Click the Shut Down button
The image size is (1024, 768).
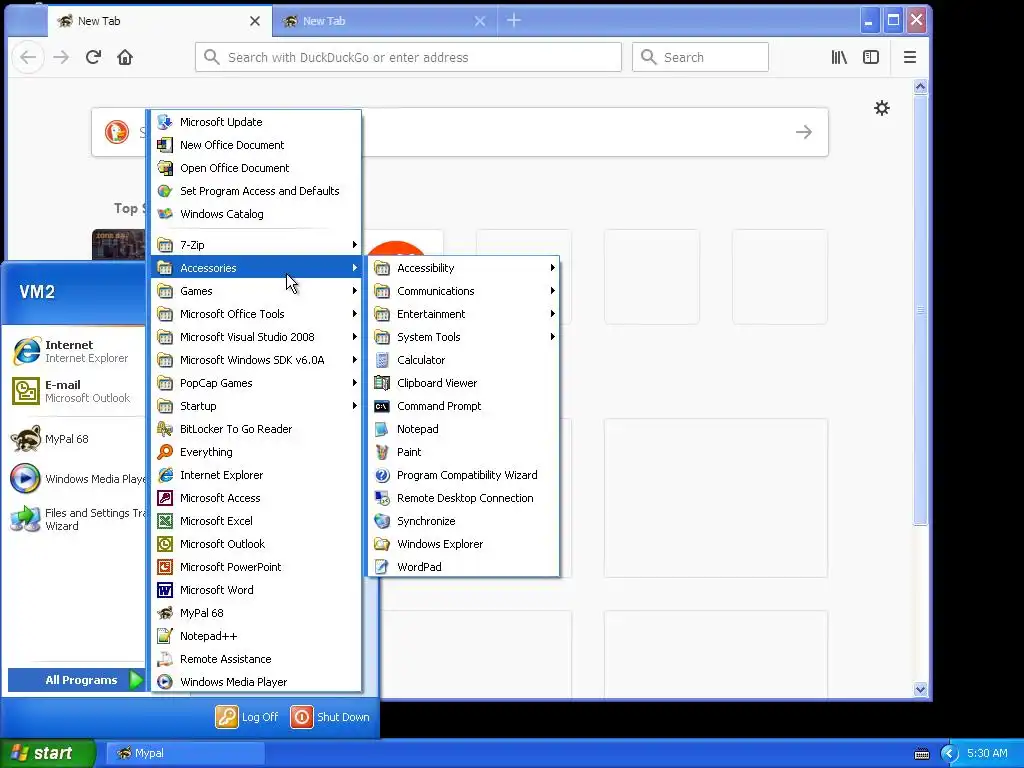coord(330,717)
